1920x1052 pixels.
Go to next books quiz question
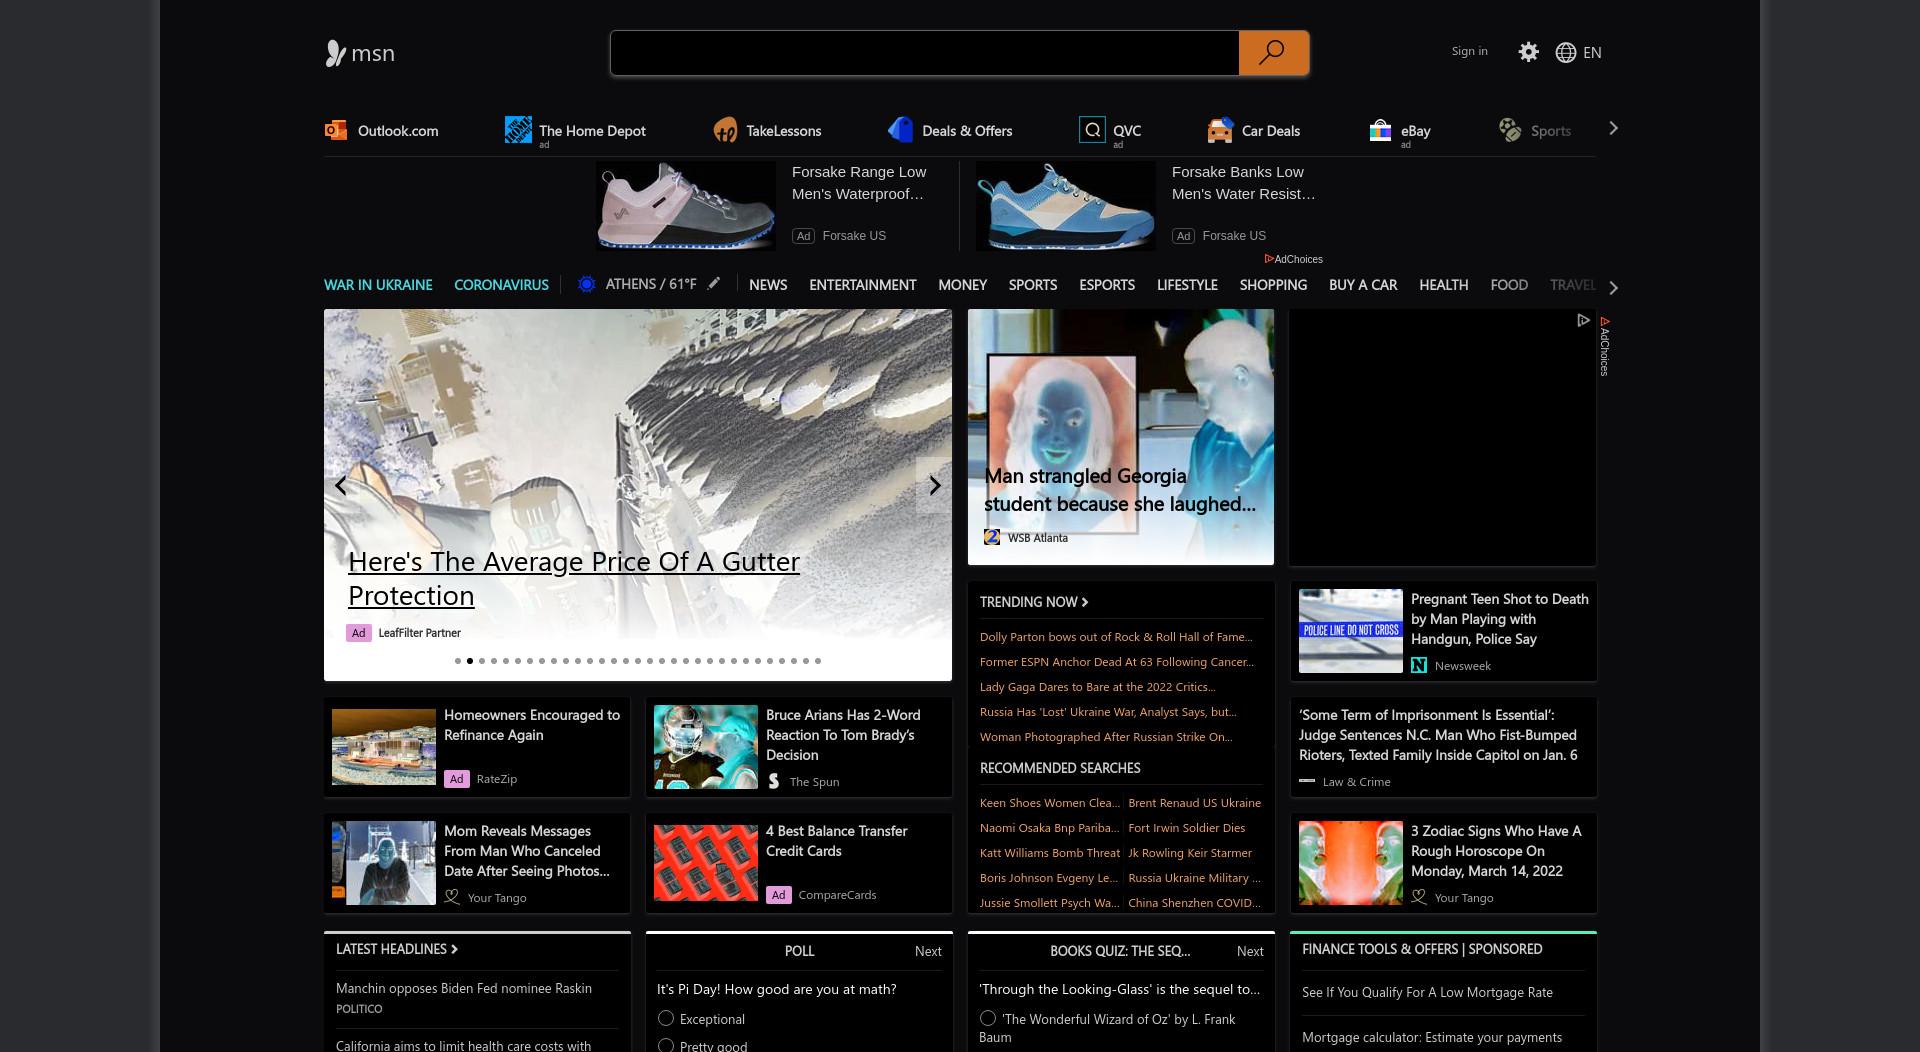pos(1250,951)
